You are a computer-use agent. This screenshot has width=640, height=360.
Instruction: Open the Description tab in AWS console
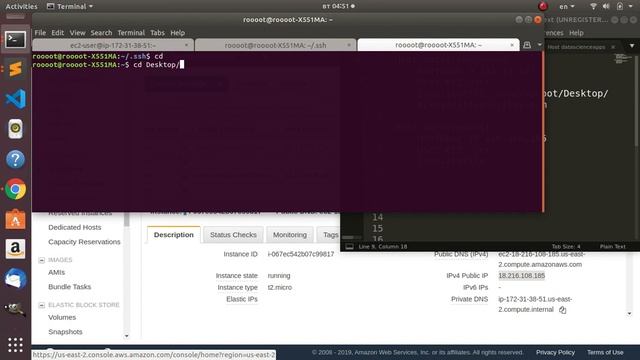pos(173,235)
